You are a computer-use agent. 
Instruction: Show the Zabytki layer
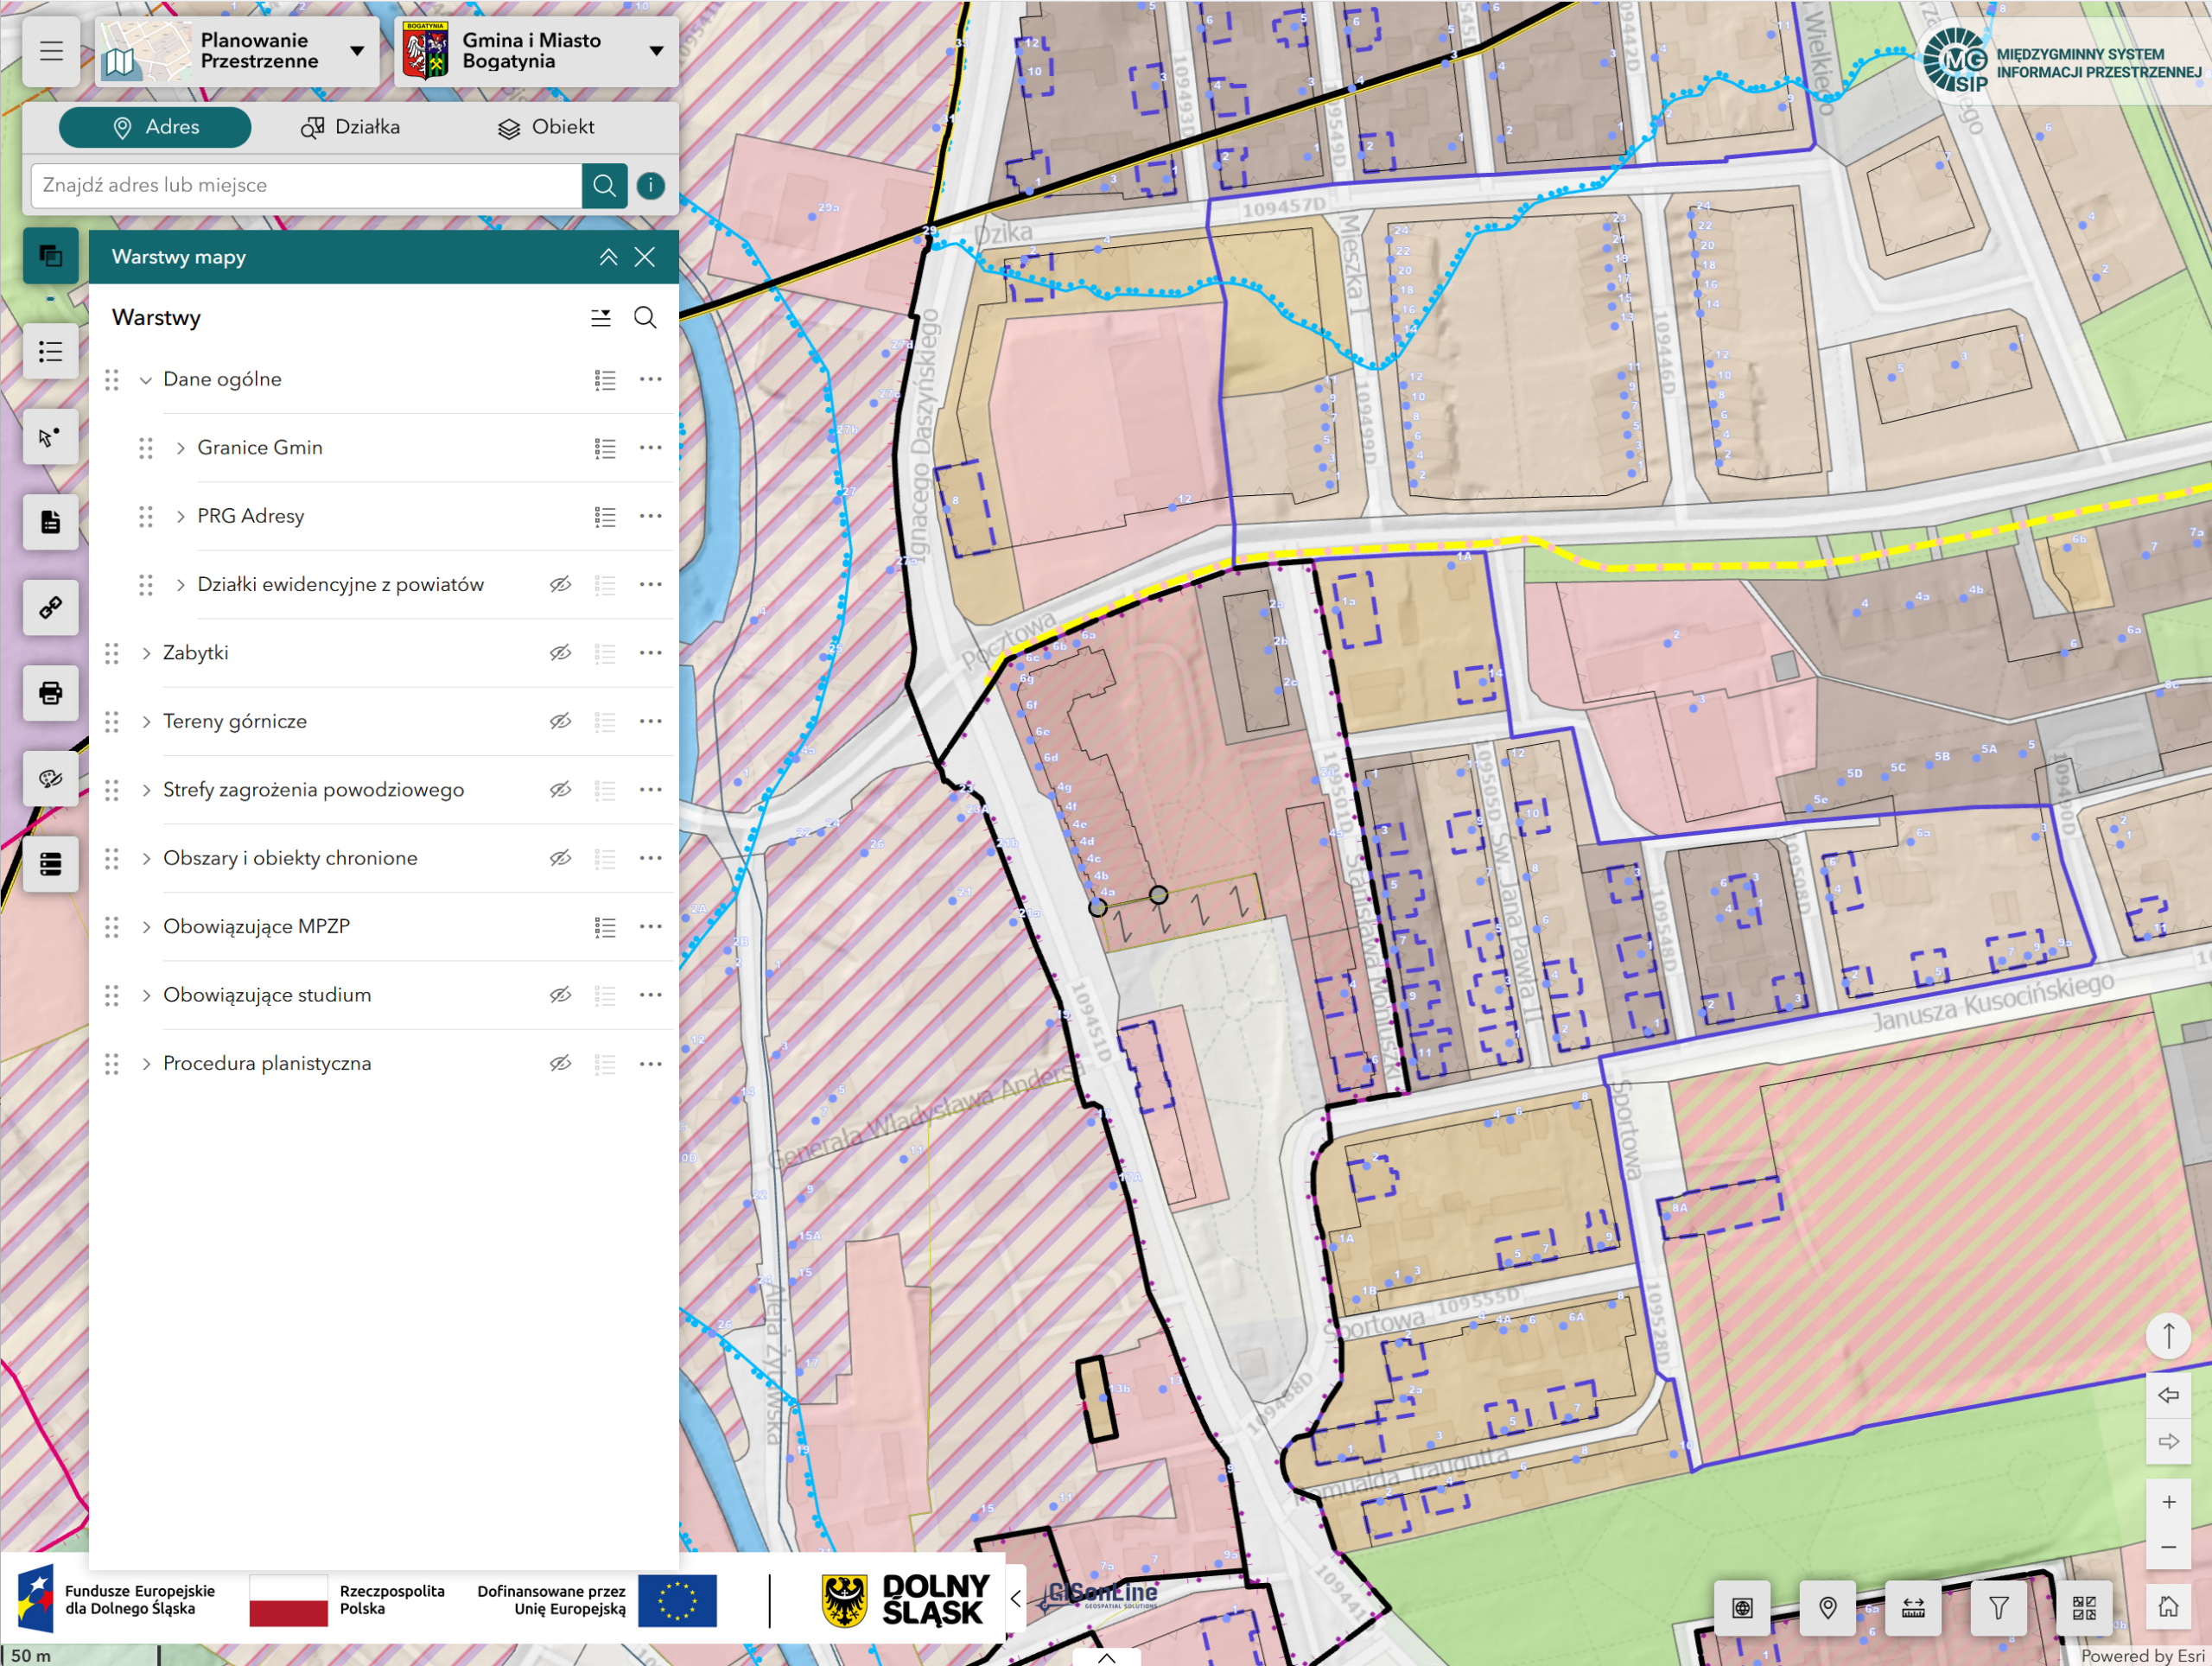(x=560, y=653)
